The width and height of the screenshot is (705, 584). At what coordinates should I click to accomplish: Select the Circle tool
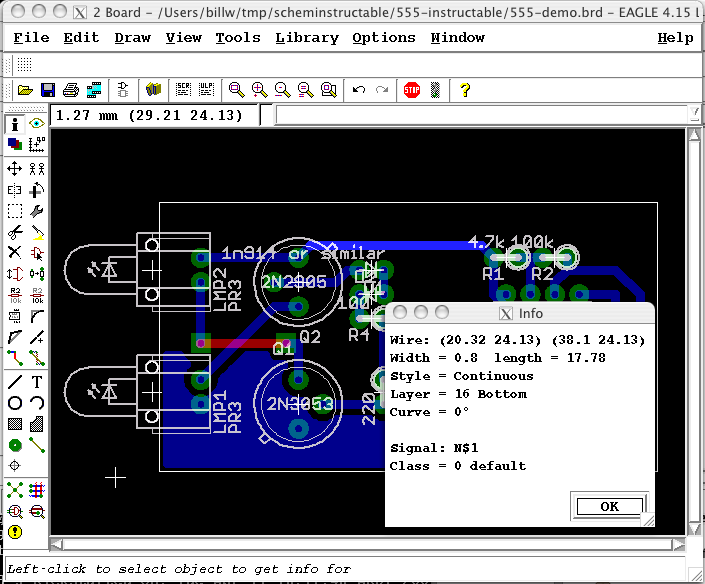tap(15, 403)
